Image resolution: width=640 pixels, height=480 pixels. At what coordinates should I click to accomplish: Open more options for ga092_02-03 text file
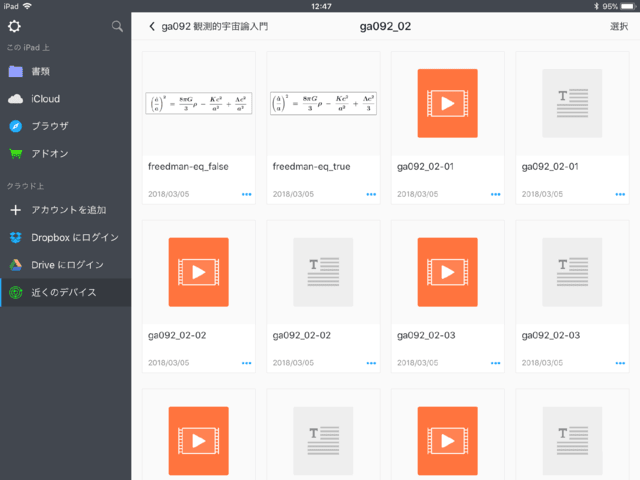click(x=620, y=363)
